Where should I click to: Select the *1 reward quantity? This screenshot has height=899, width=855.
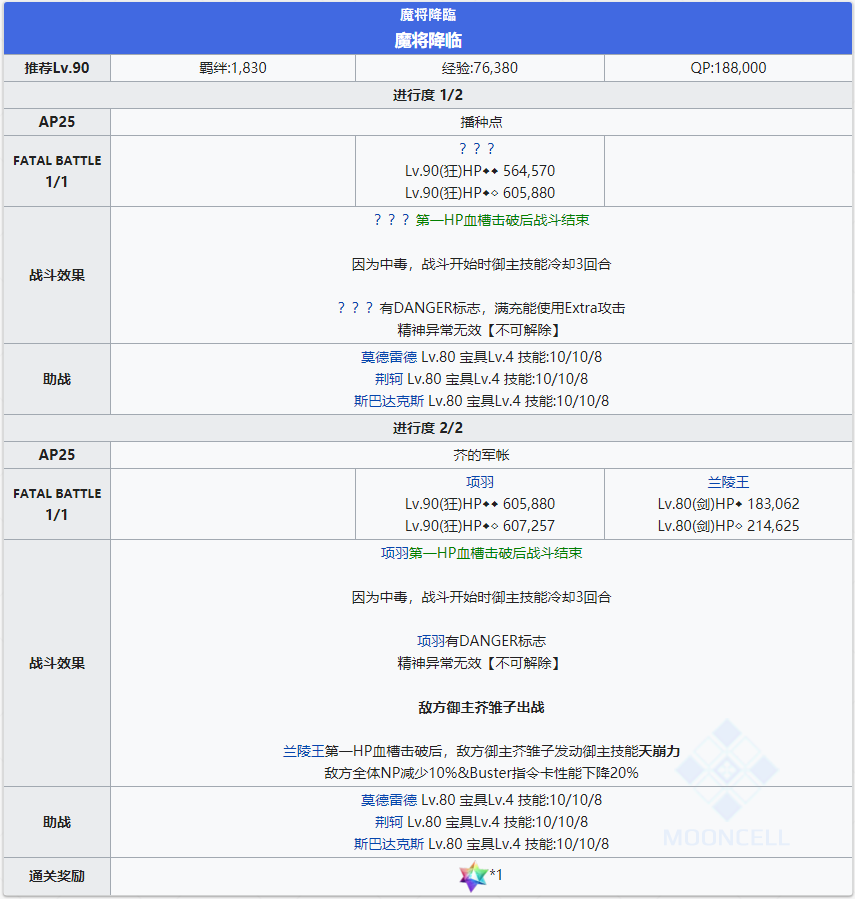pos(496,875)
